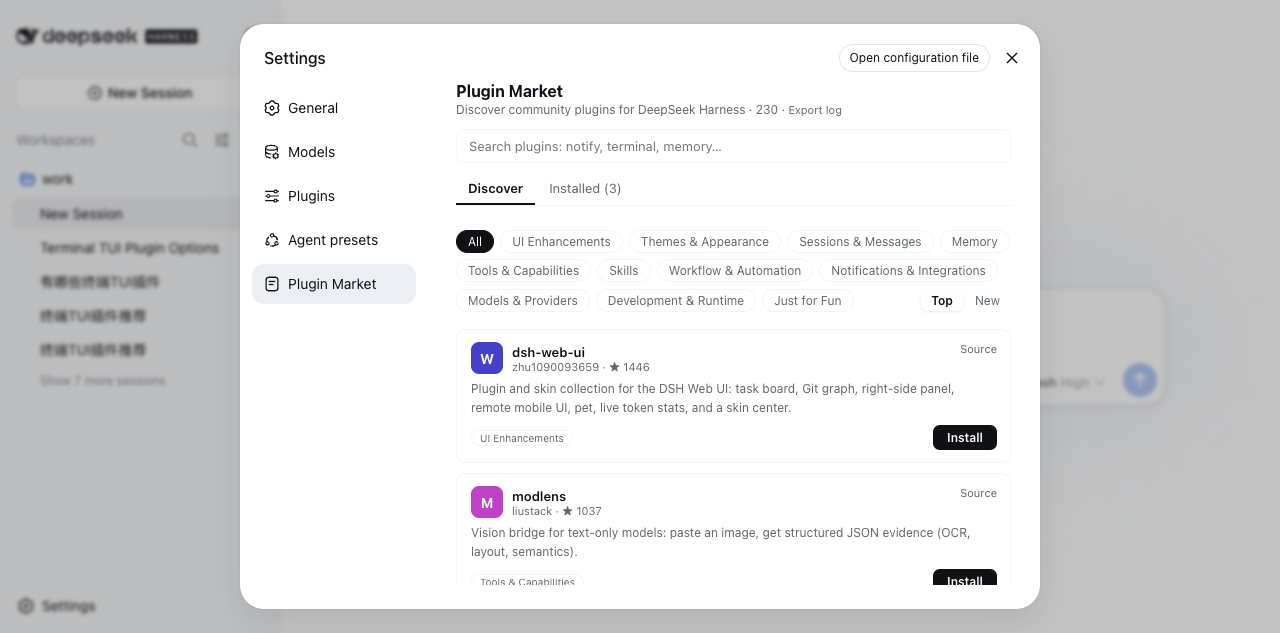Select Plugin Market in sidebar

[334, 284]
